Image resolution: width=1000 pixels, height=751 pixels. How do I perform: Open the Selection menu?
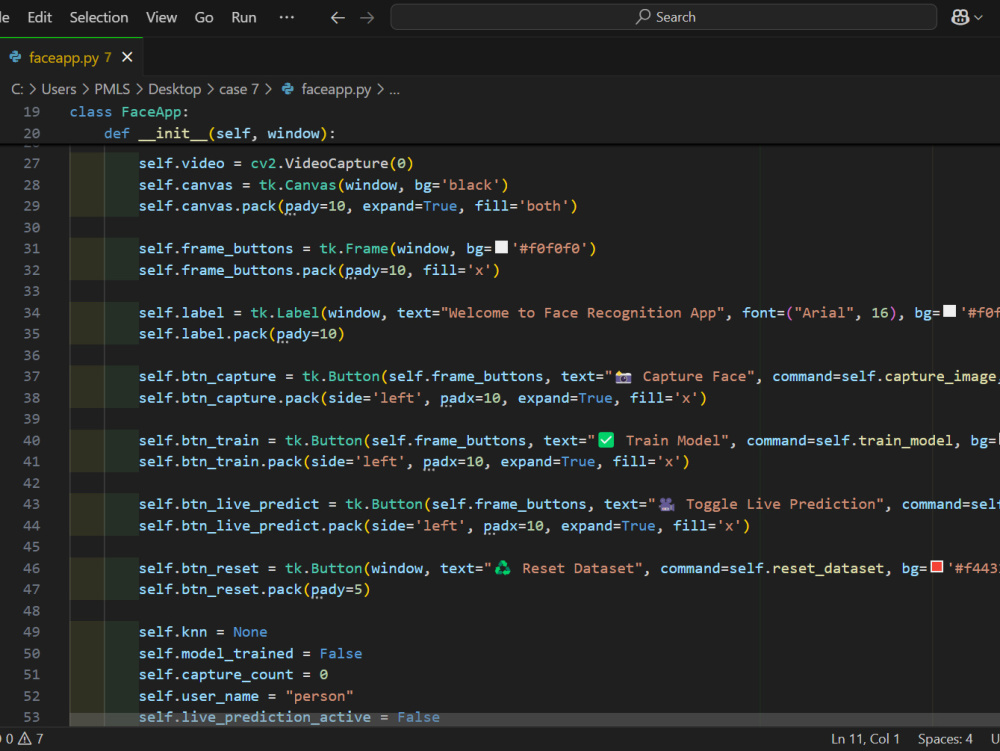click(x=99, y=17)
